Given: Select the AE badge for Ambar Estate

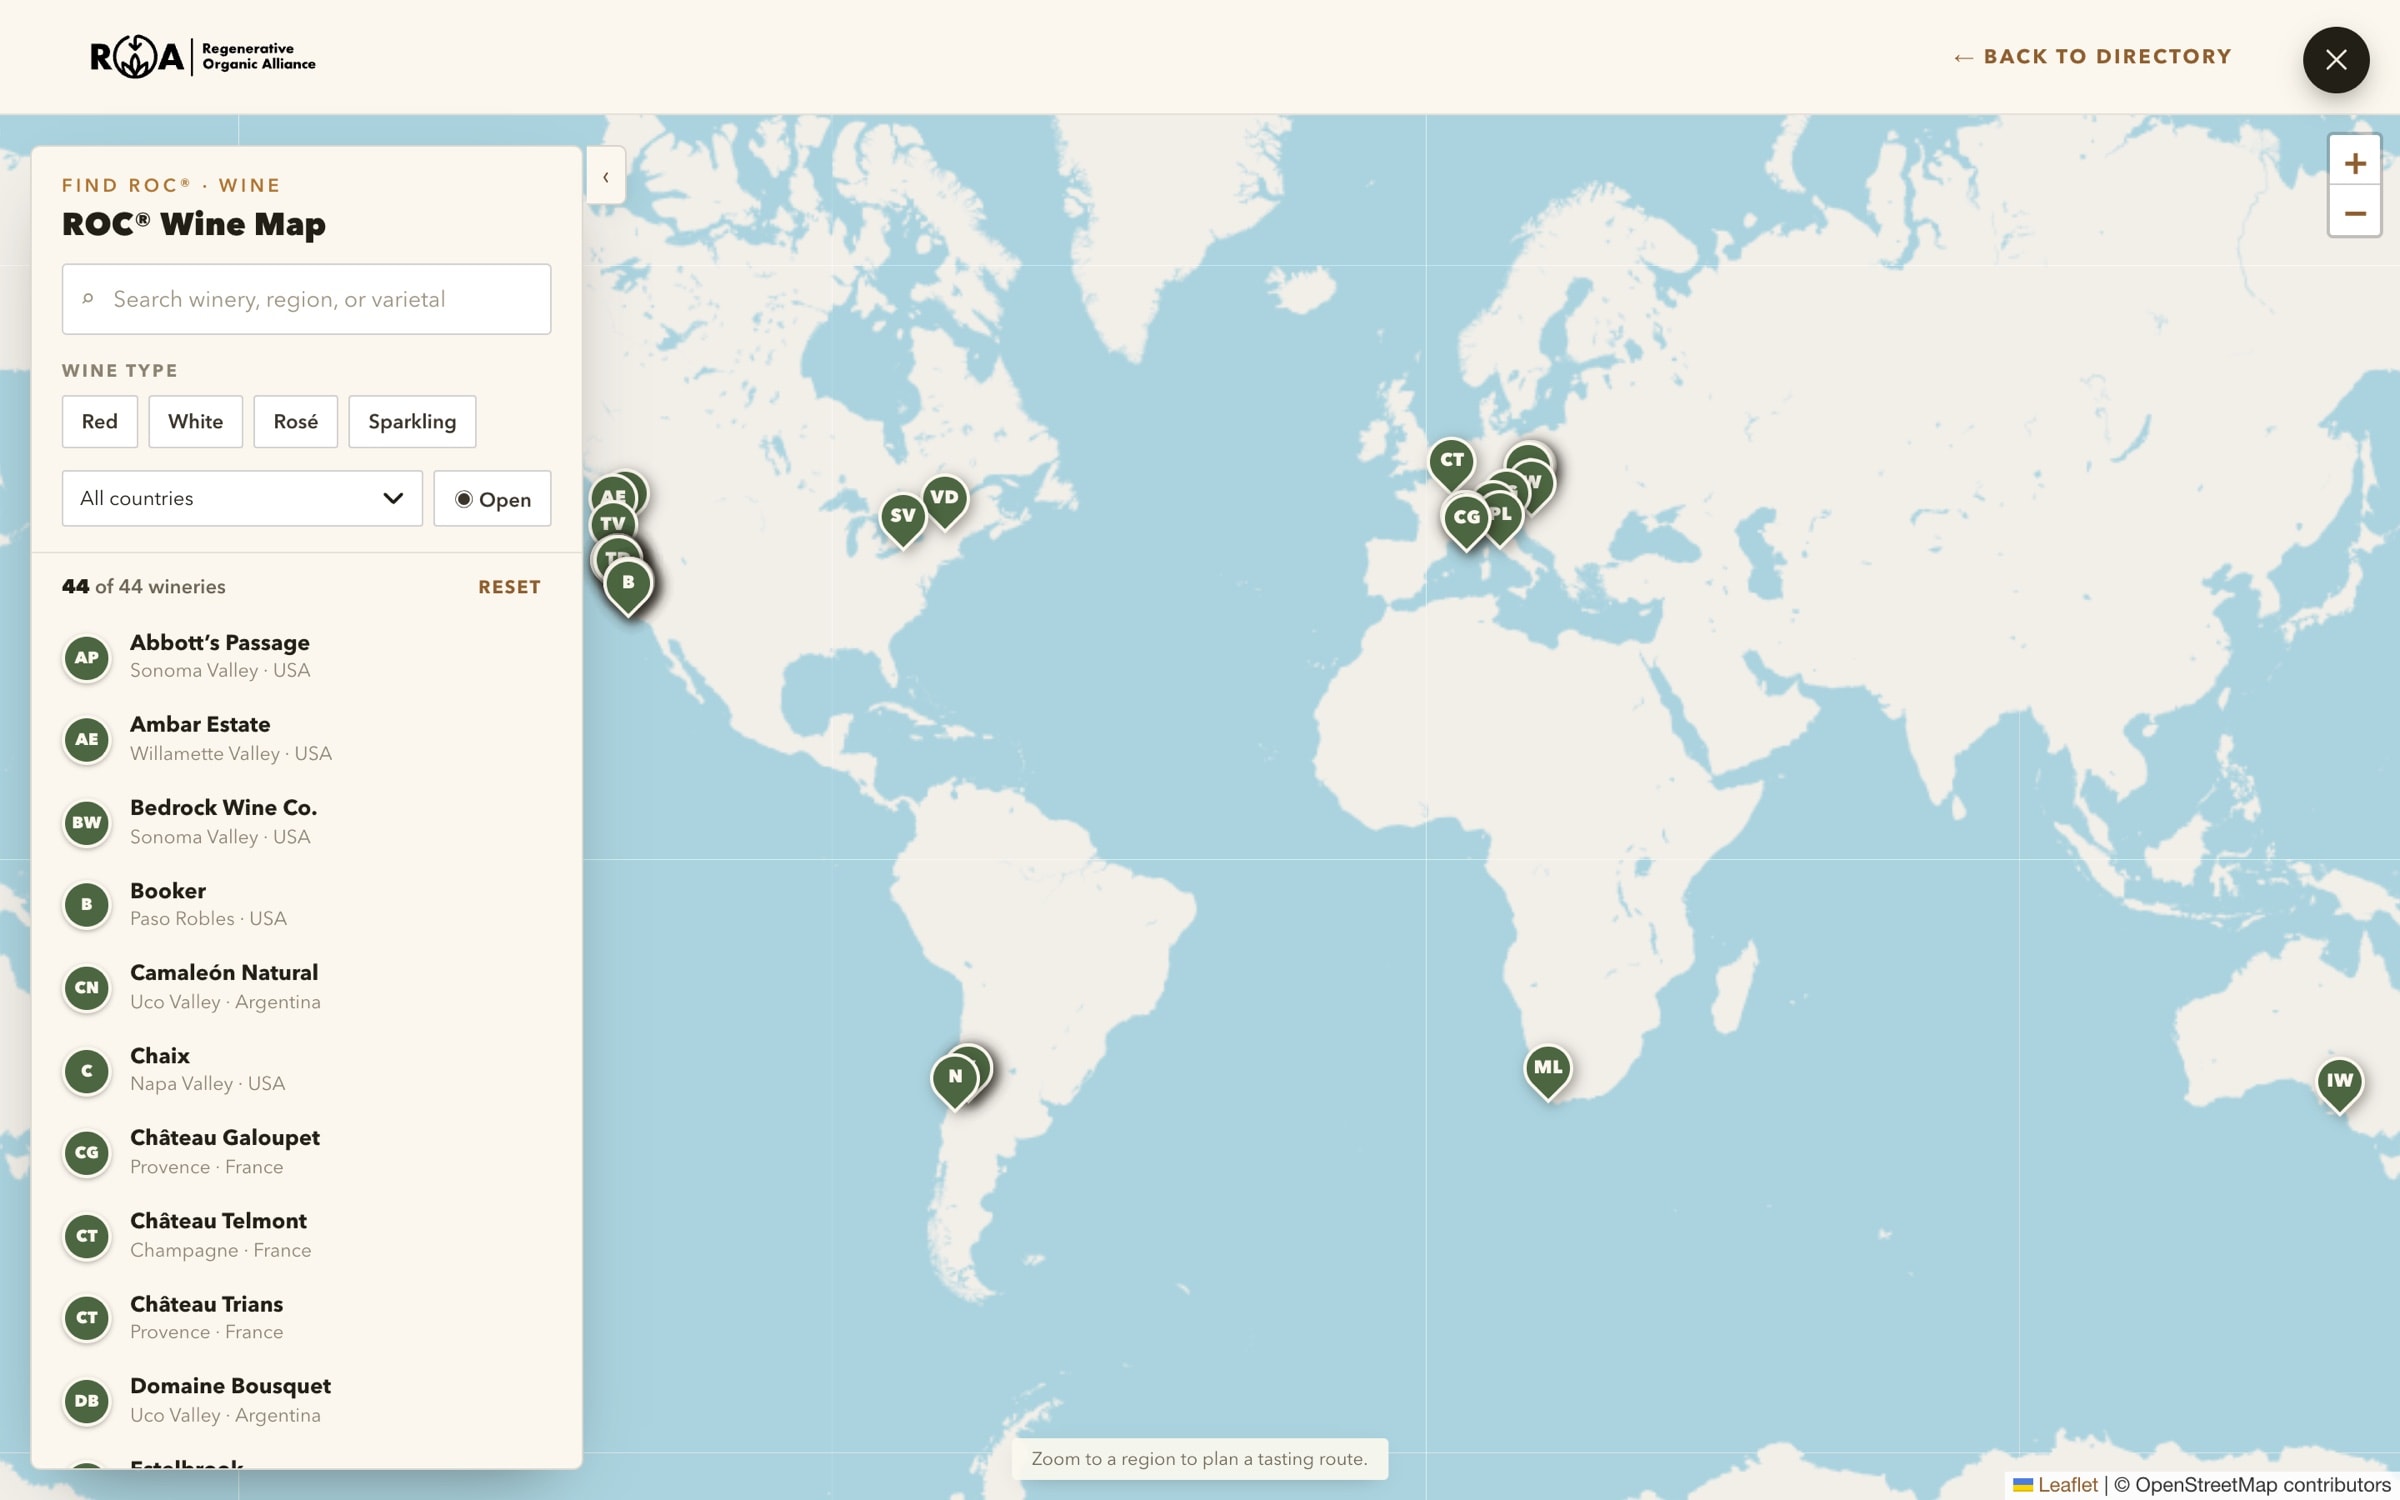Looking at the screenshot, I should point(87,740).
